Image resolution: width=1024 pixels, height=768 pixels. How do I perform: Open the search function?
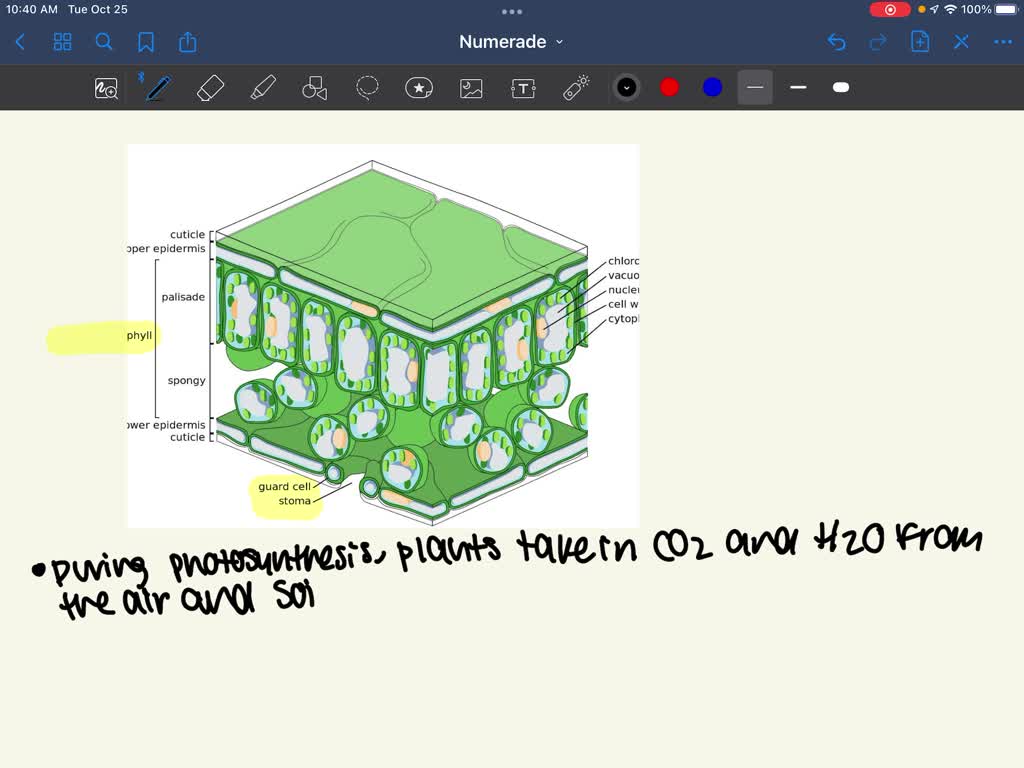pyautogui.click(x=104, y=42)
